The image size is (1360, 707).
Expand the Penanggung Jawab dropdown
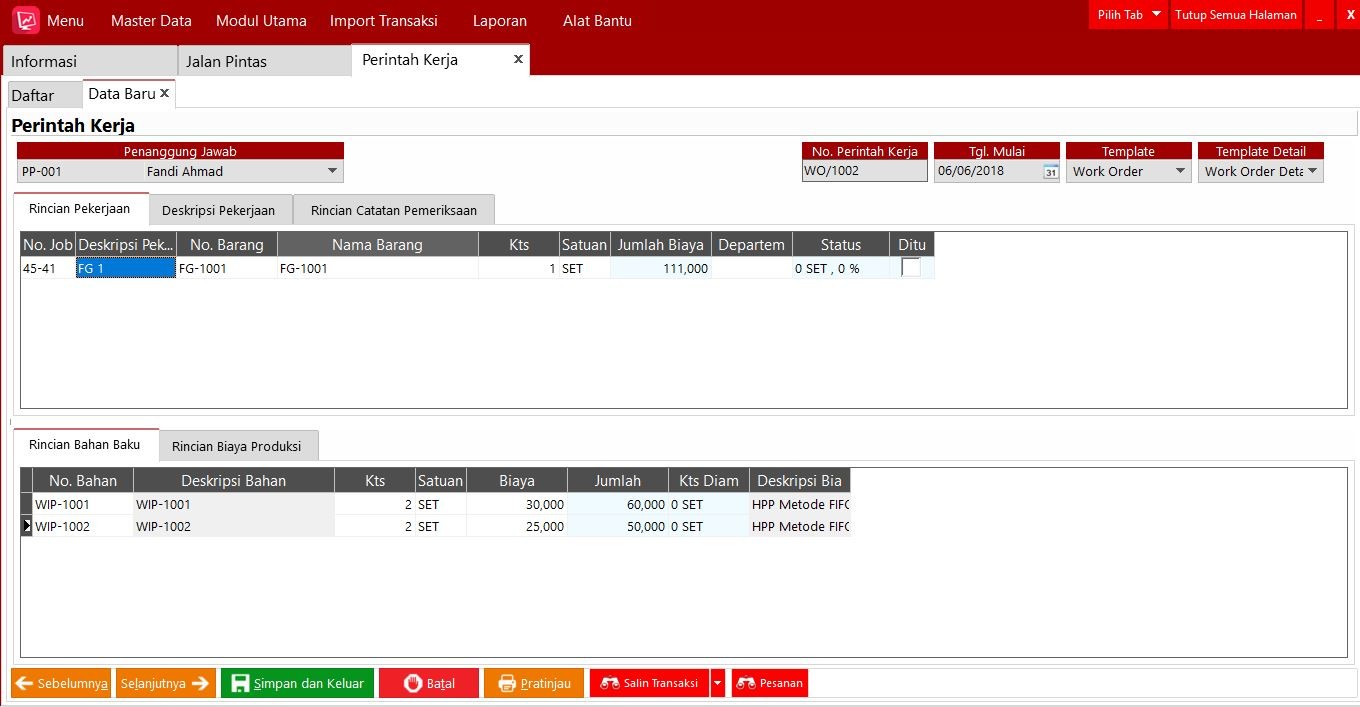332,171
